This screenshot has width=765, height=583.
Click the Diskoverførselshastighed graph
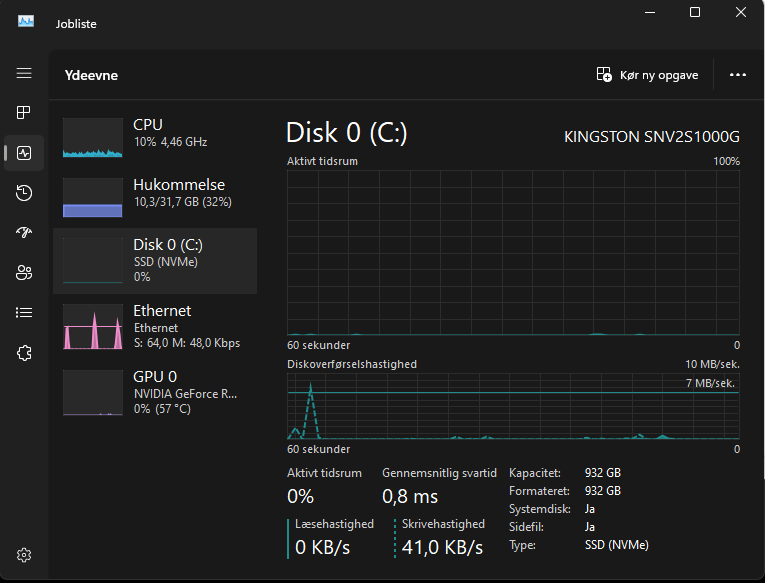[x=513, y=405]
